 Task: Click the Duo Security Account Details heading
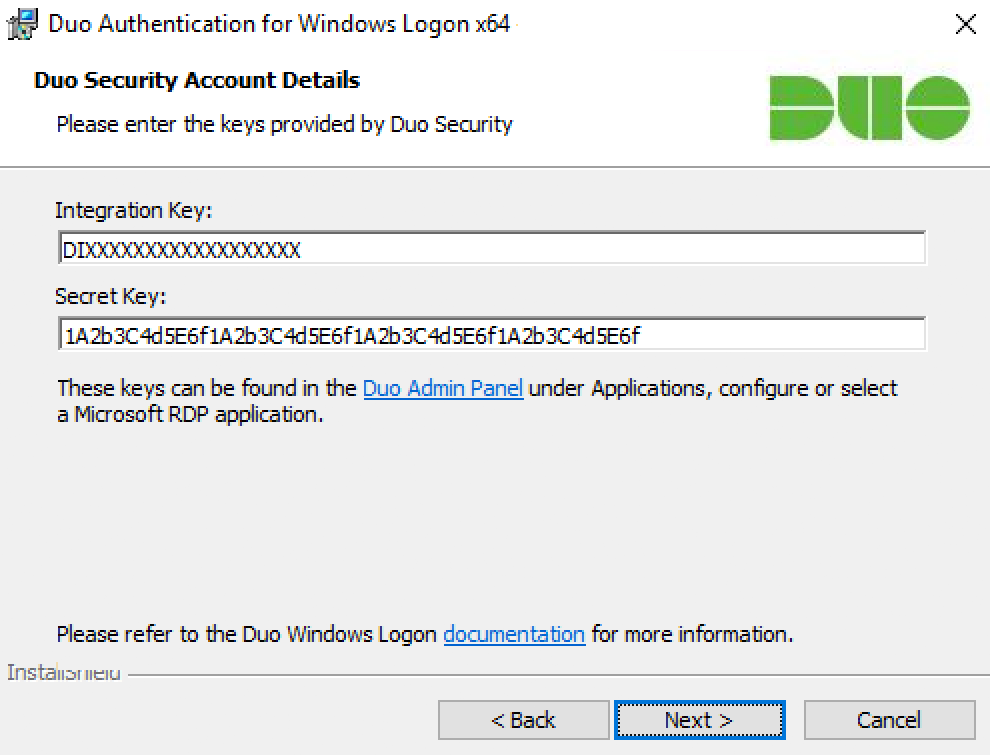coord(196,80)
